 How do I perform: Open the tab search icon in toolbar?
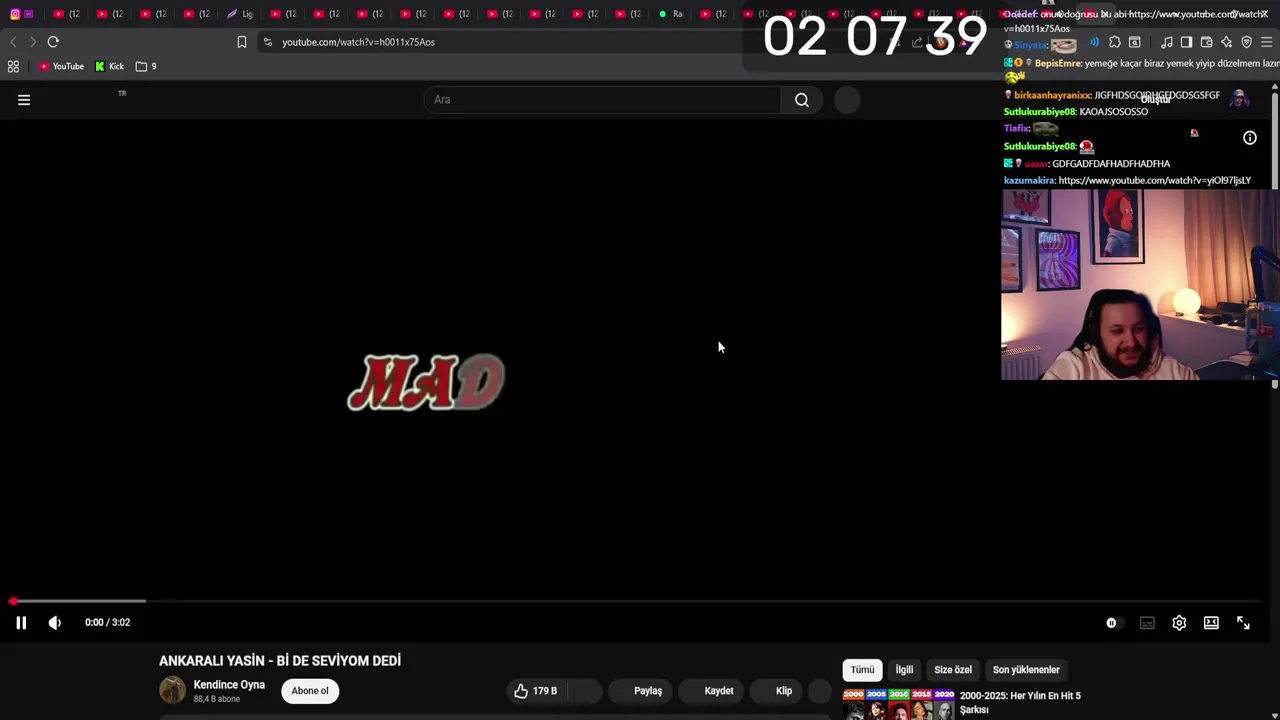coord(1135,42)
